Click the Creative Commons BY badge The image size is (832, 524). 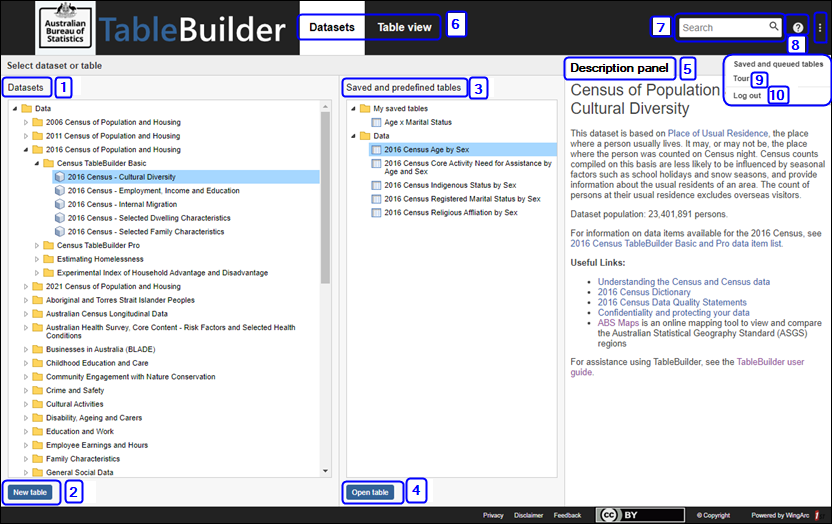pyautogui.click(x=640, y=515)
